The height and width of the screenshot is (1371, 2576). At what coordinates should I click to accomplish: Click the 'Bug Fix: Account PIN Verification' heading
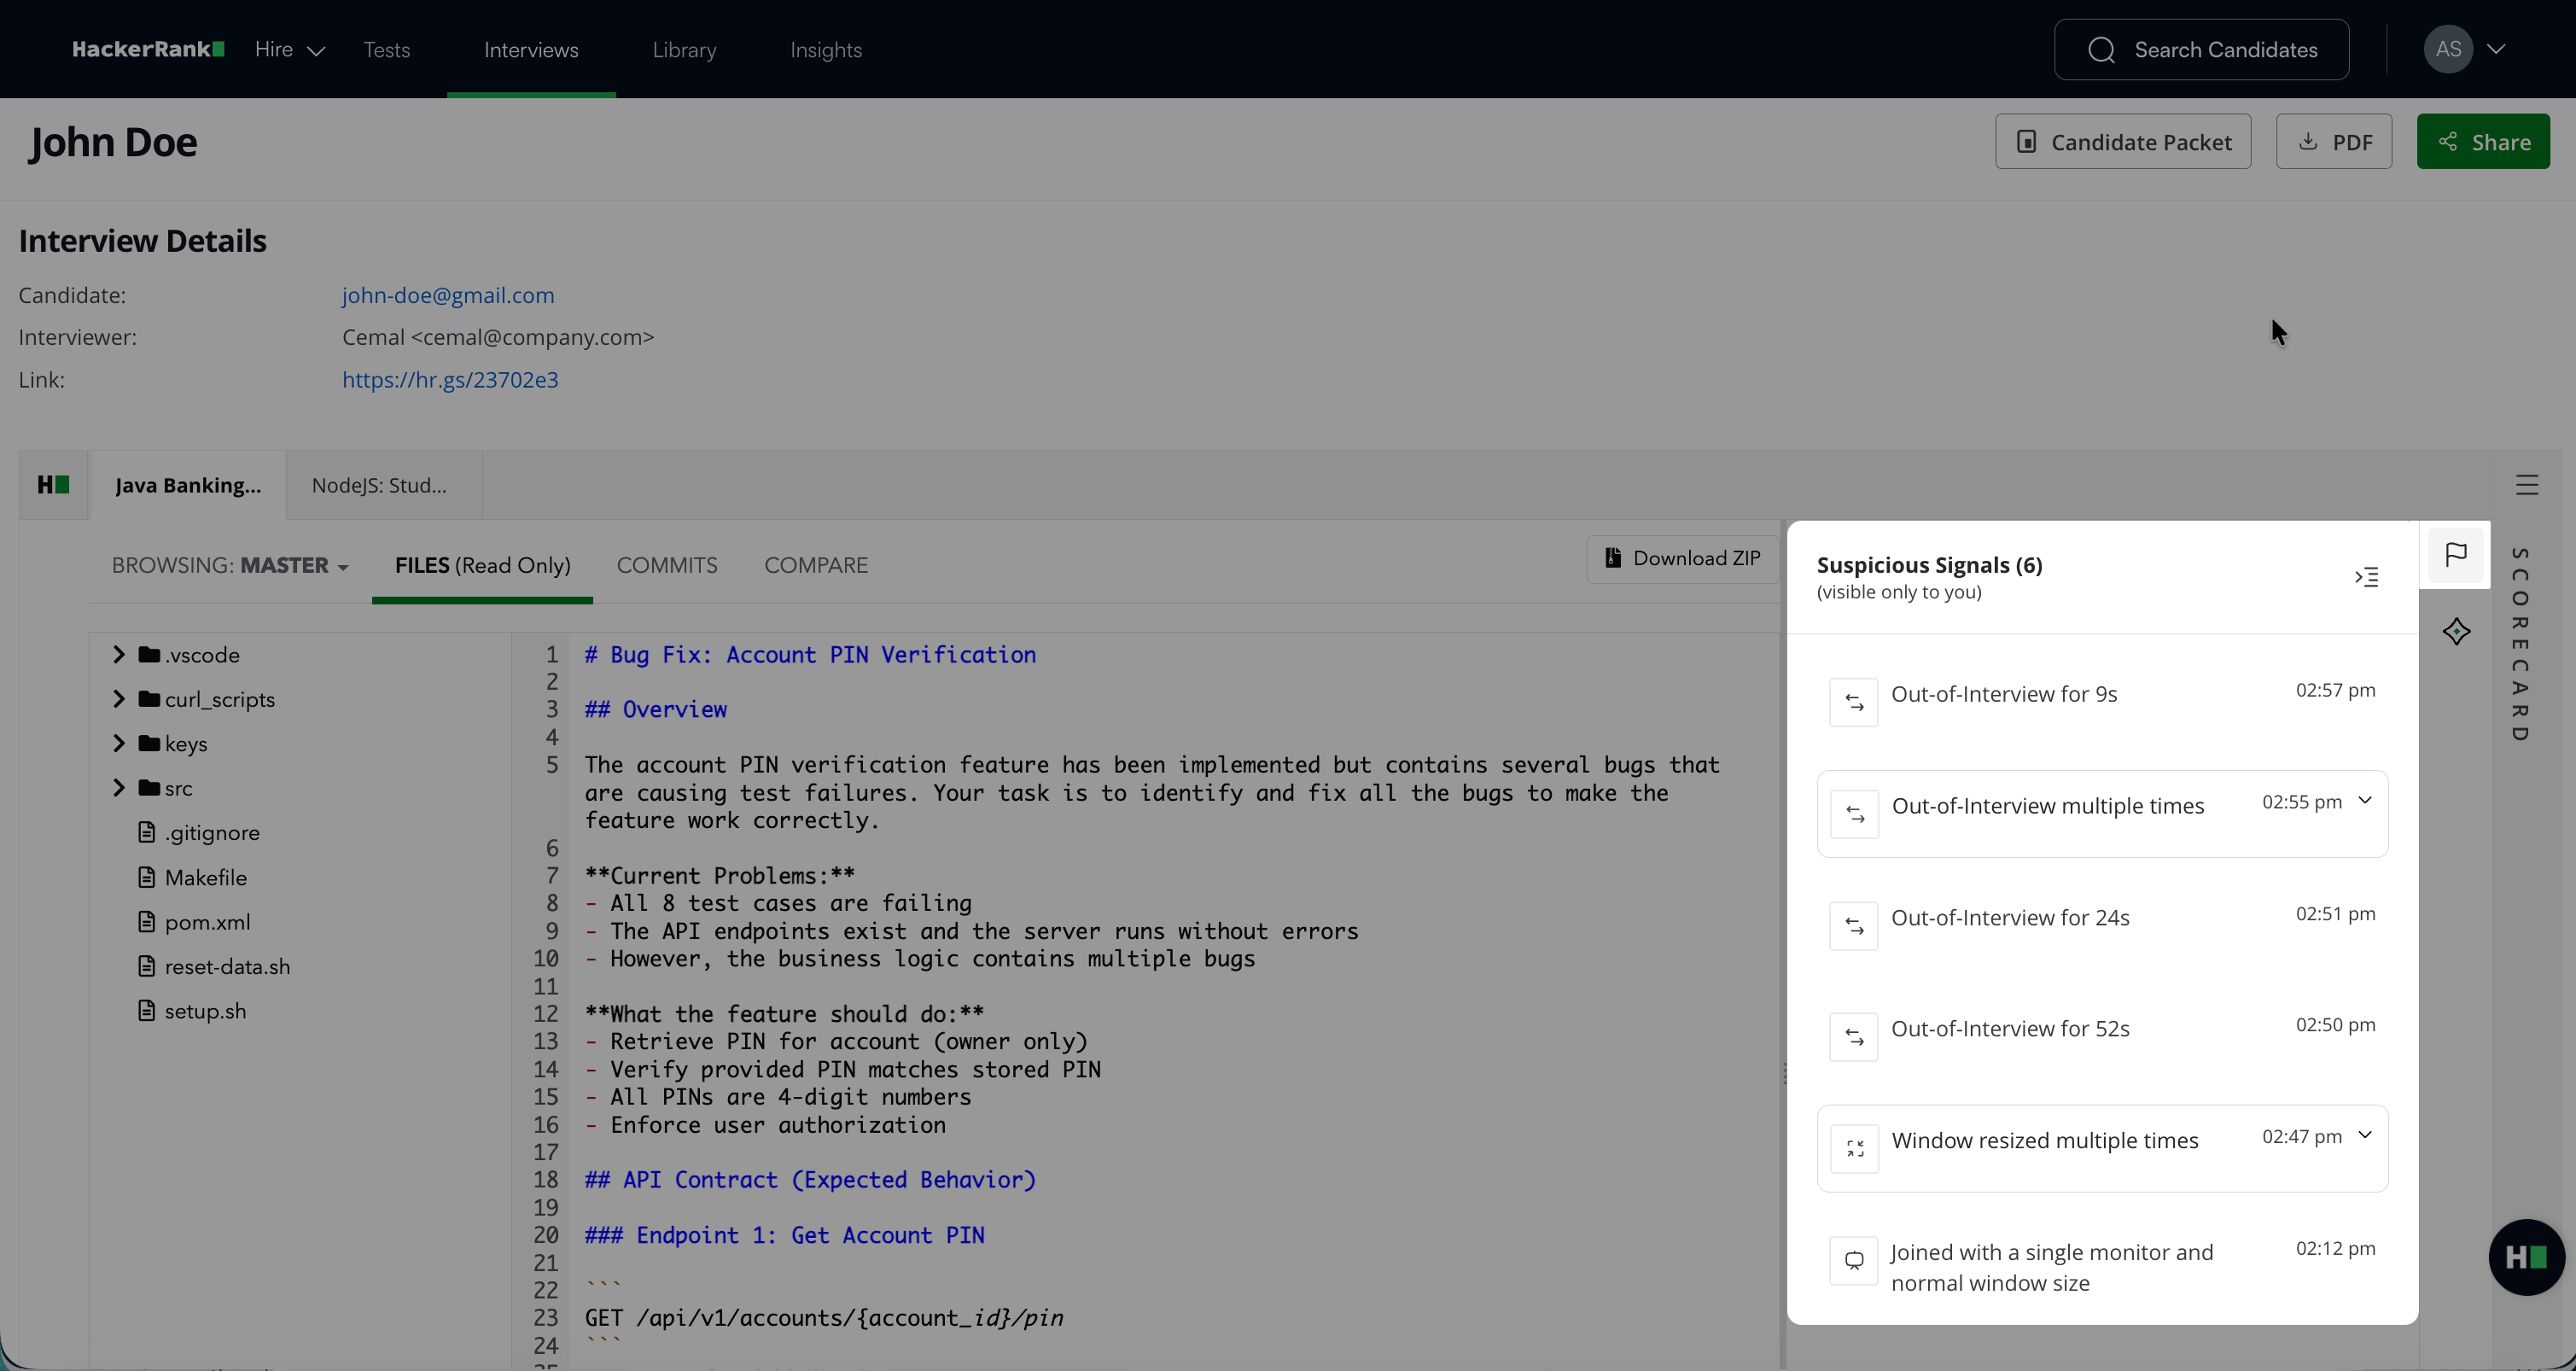(x=810, y=654)
